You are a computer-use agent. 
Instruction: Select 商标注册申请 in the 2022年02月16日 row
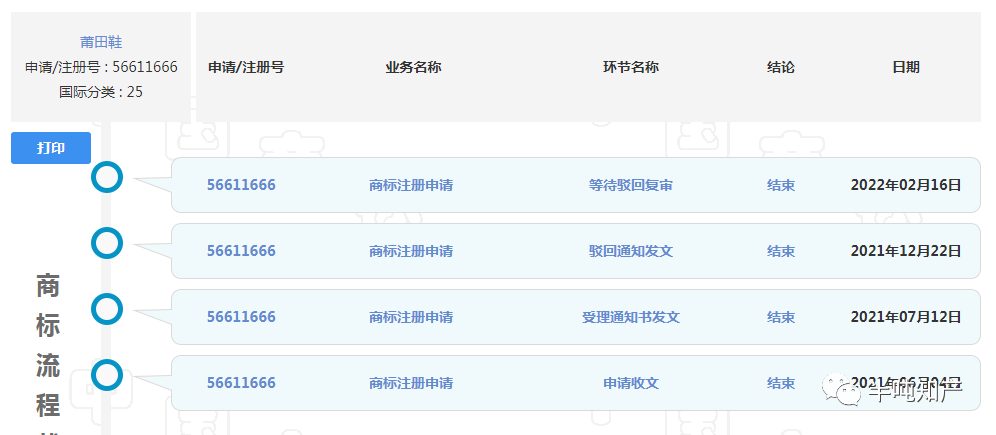[411, 185]
